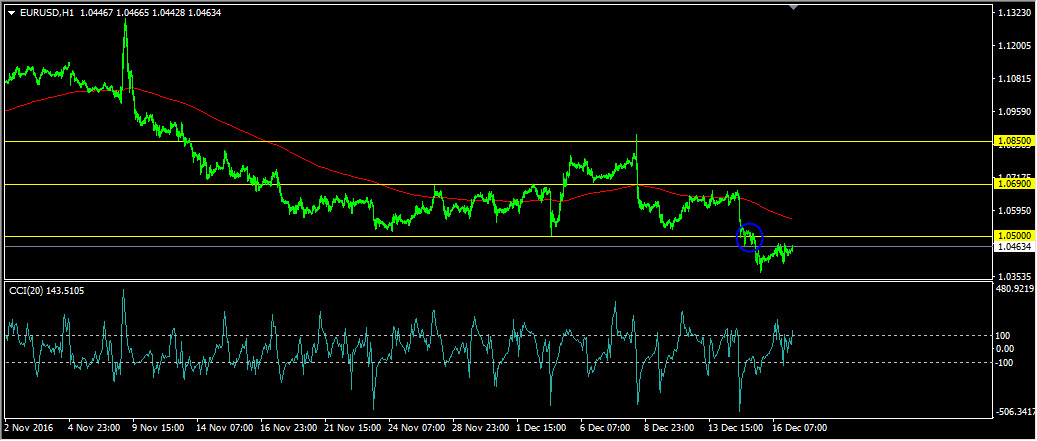Click the 1.10815 price scale value
The width and height of the screenshot is (1037, 441).
[x=1015, y=79]
